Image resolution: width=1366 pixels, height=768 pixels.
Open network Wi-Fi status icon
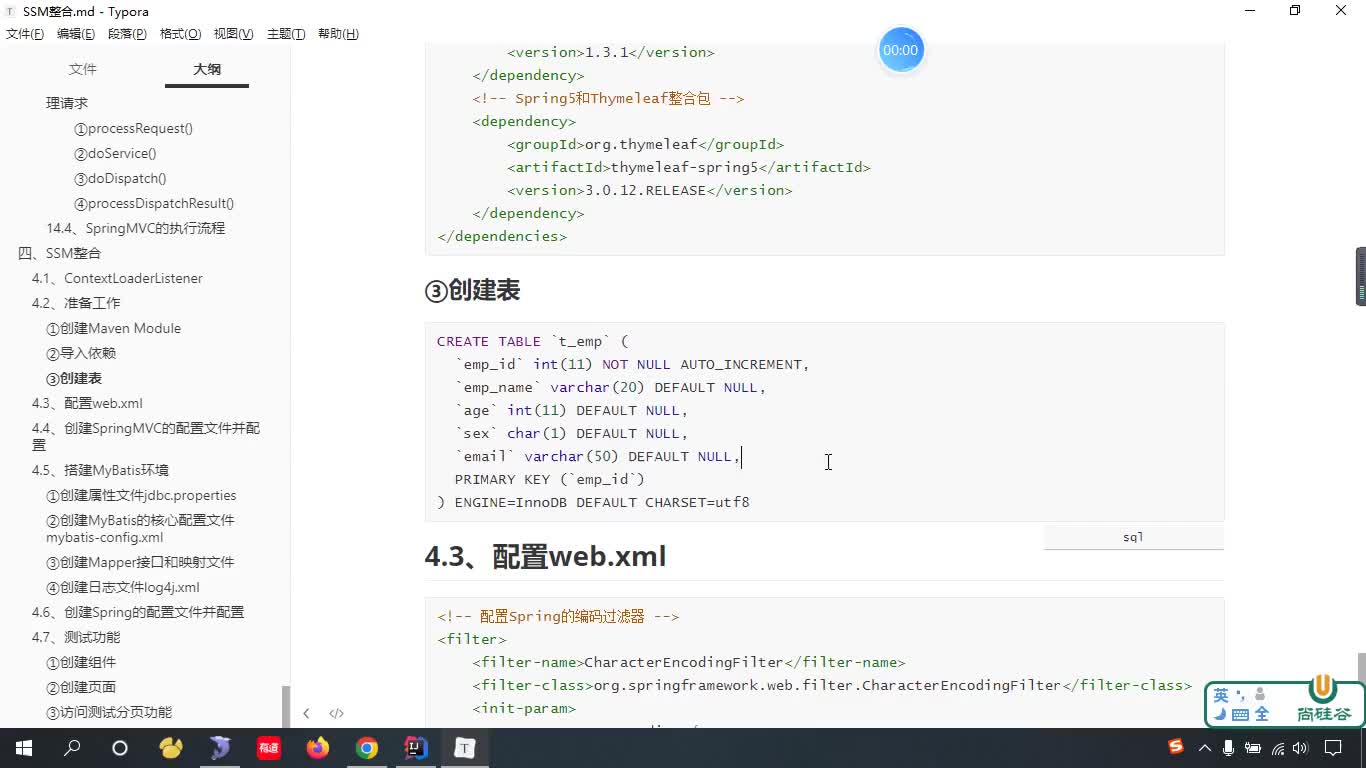(x=1277, y=748)
